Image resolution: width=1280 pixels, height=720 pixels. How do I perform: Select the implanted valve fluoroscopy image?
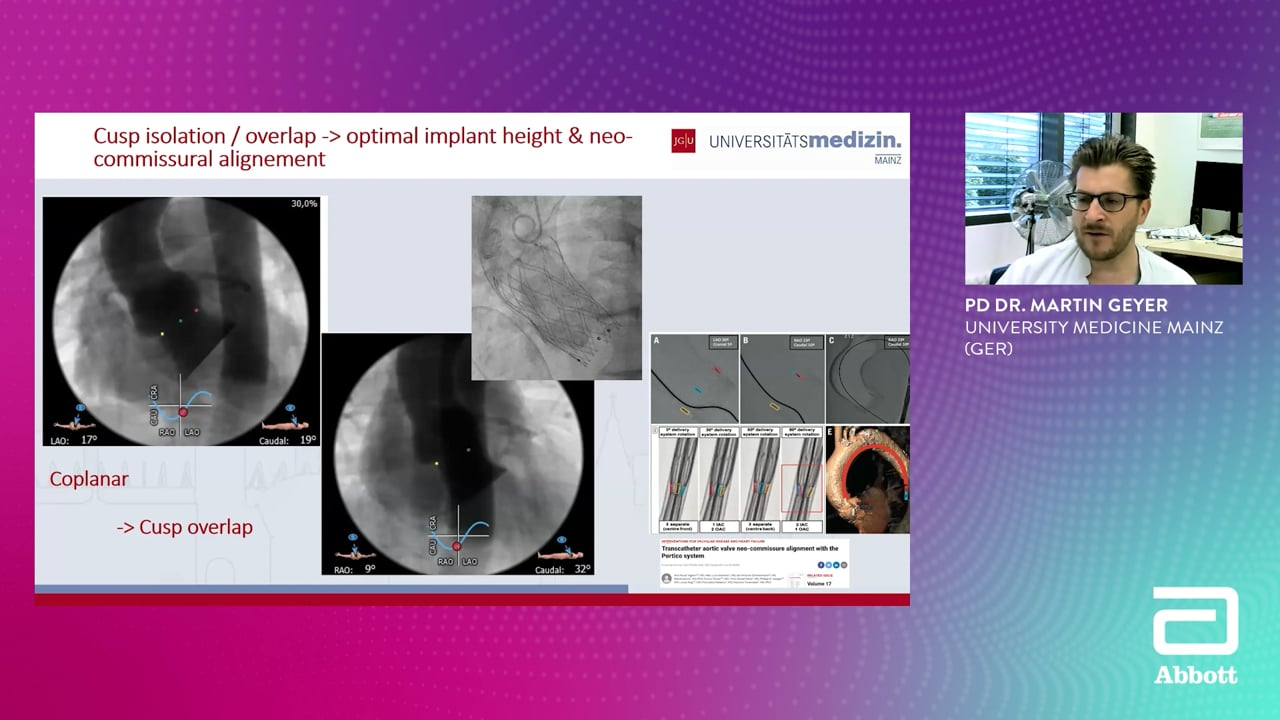[x=556, y=287]
